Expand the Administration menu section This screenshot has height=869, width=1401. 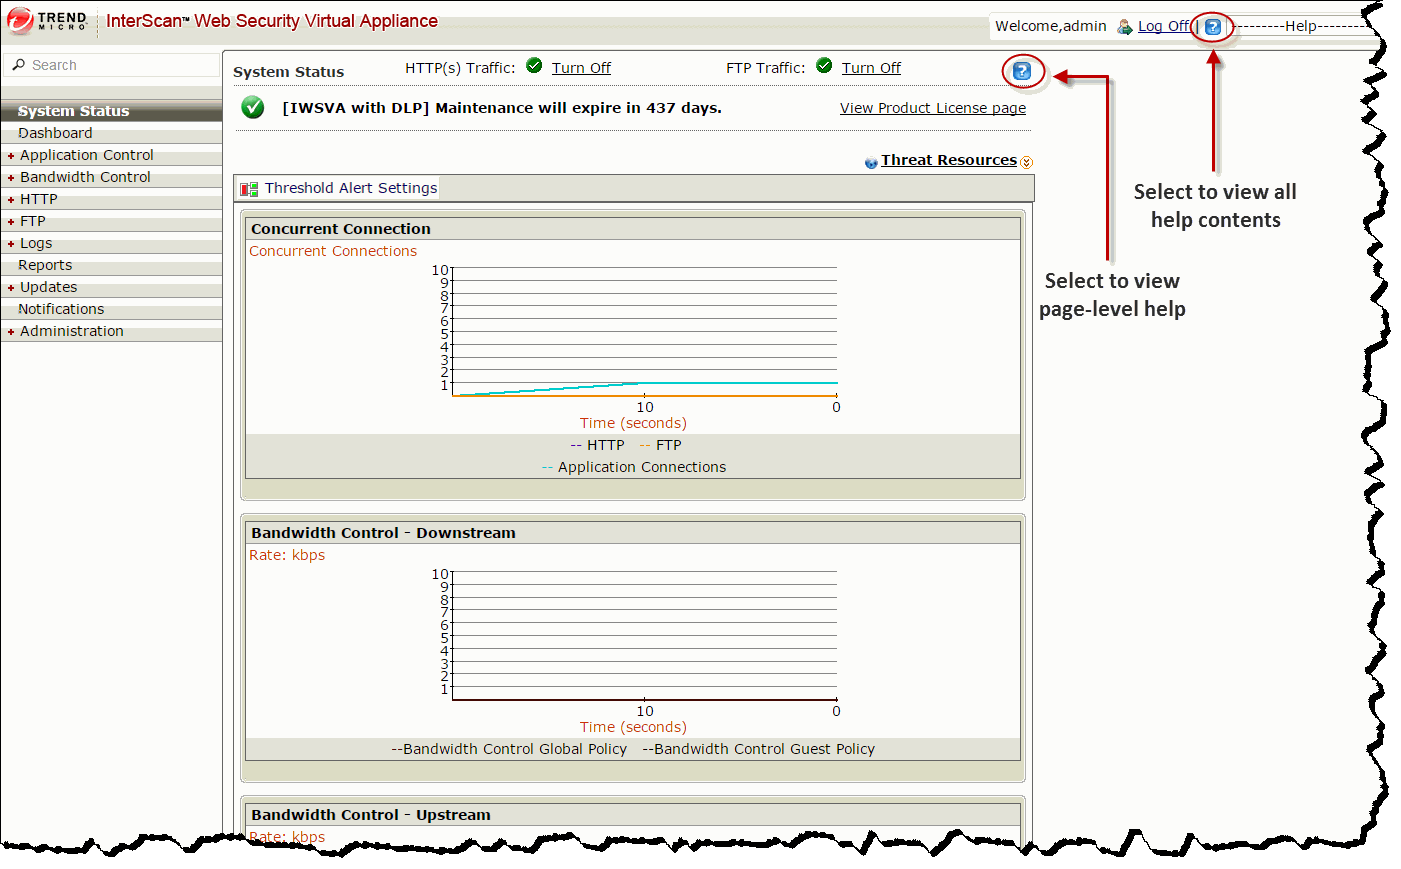point(70,331)
